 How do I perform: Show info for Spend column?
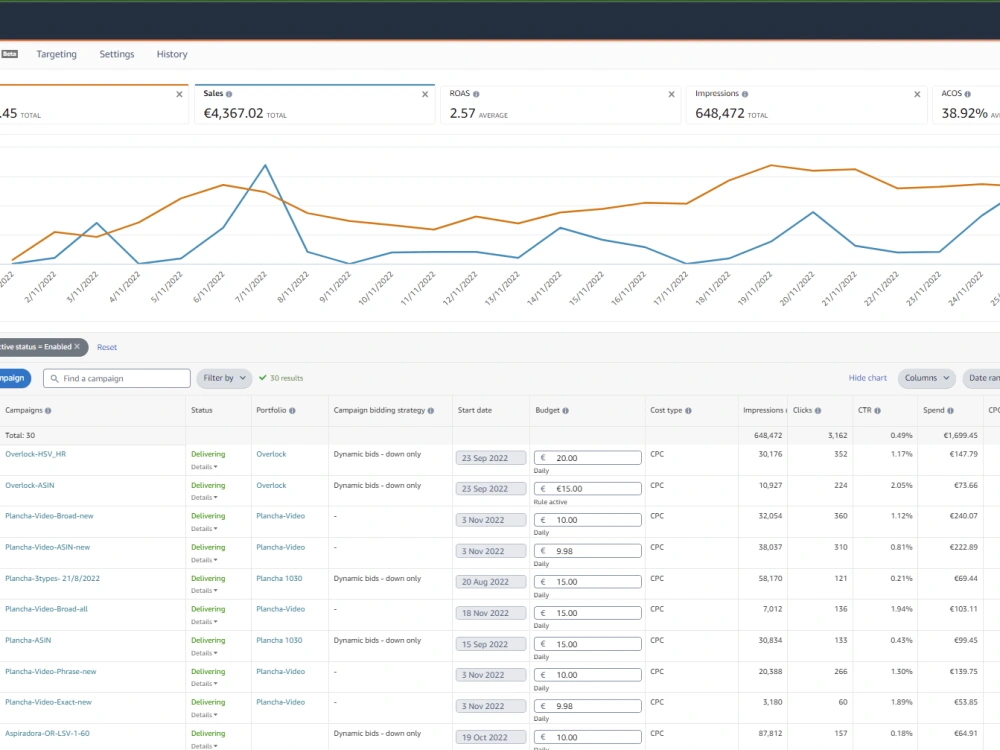tap(950, 411)
